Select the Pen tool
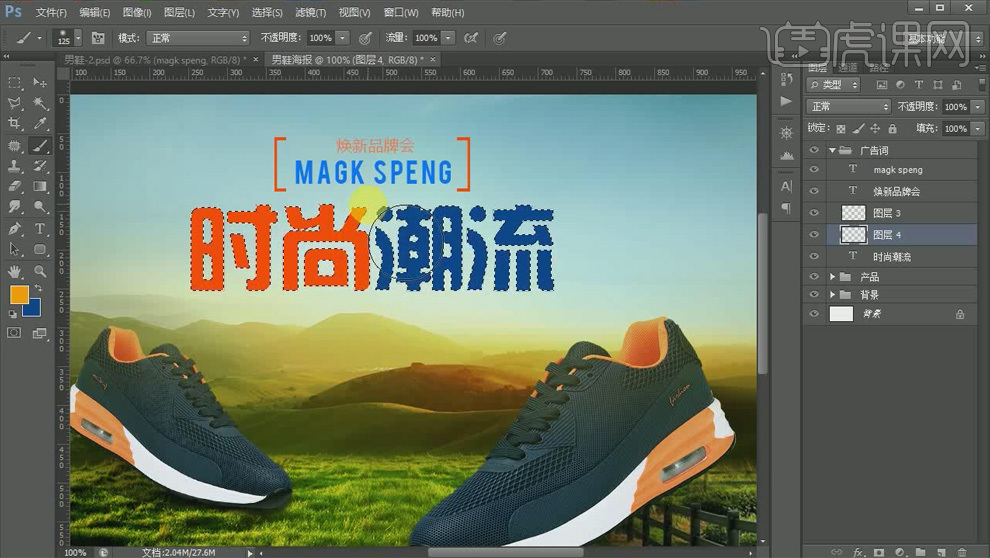 point(14,229)
